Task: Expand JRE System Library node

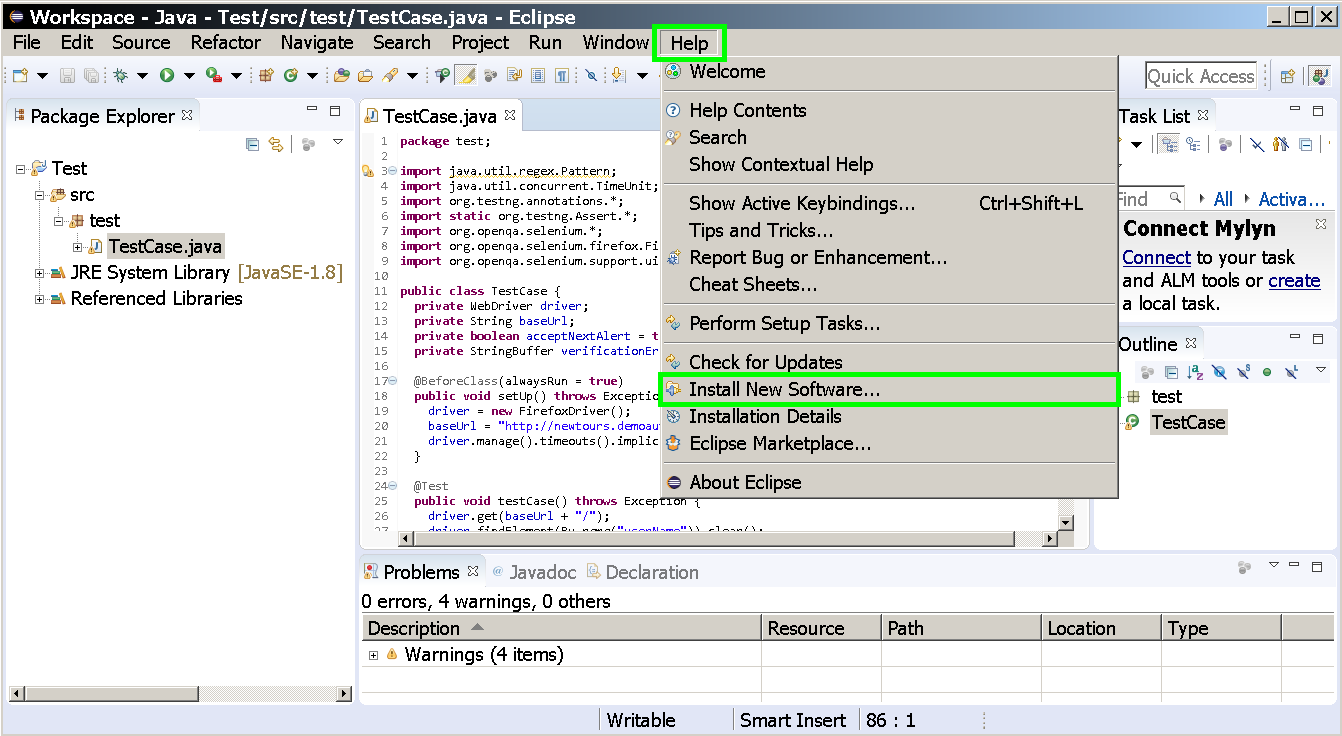Action: (x=40, y=272)
